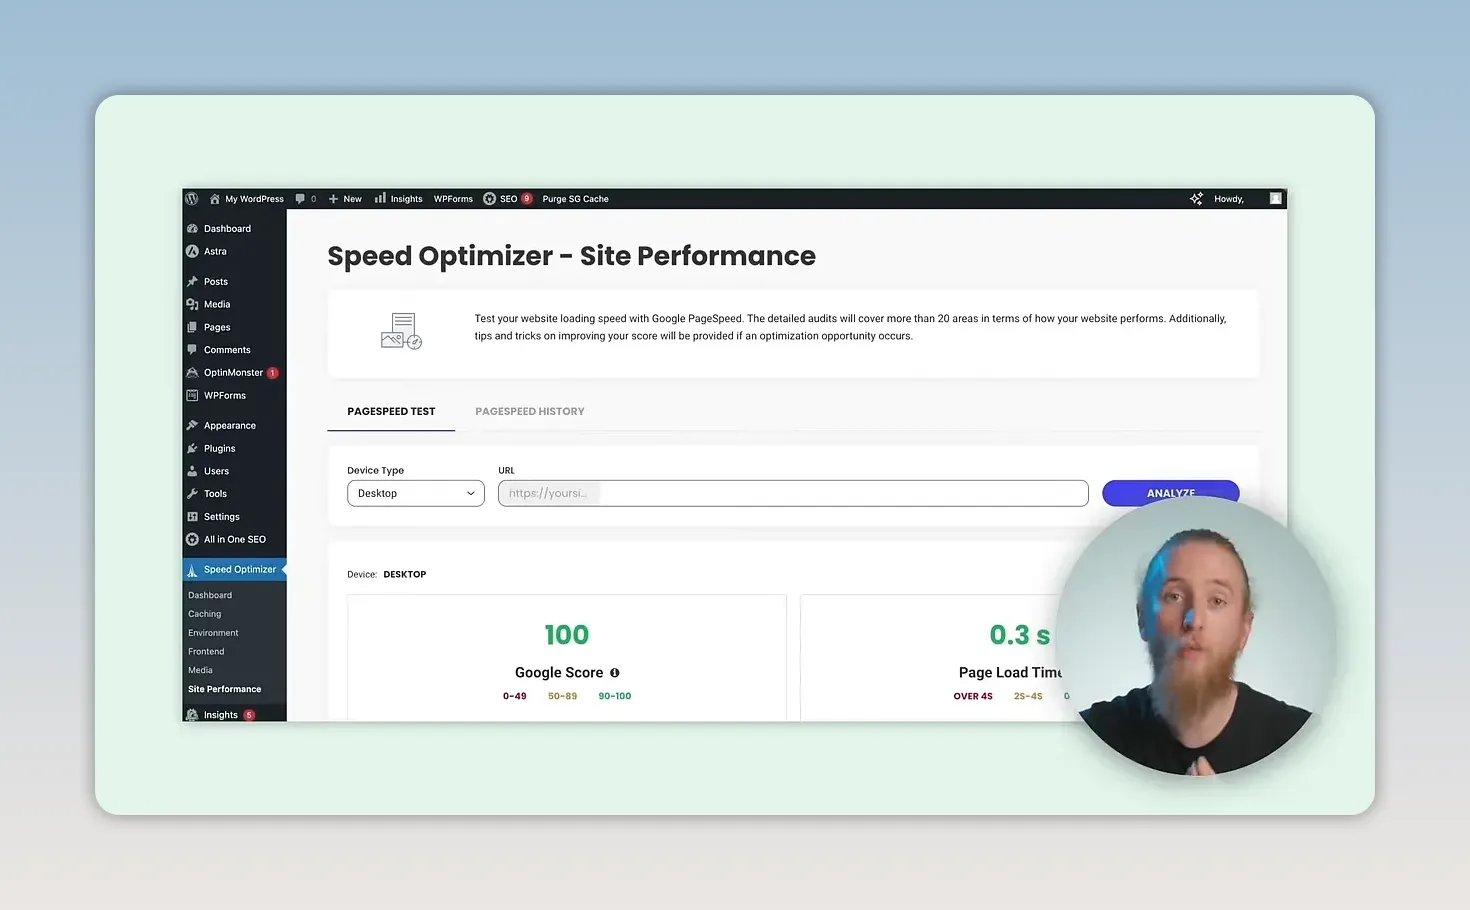Click the info icon beside Google Score

(x=615, y=673)
